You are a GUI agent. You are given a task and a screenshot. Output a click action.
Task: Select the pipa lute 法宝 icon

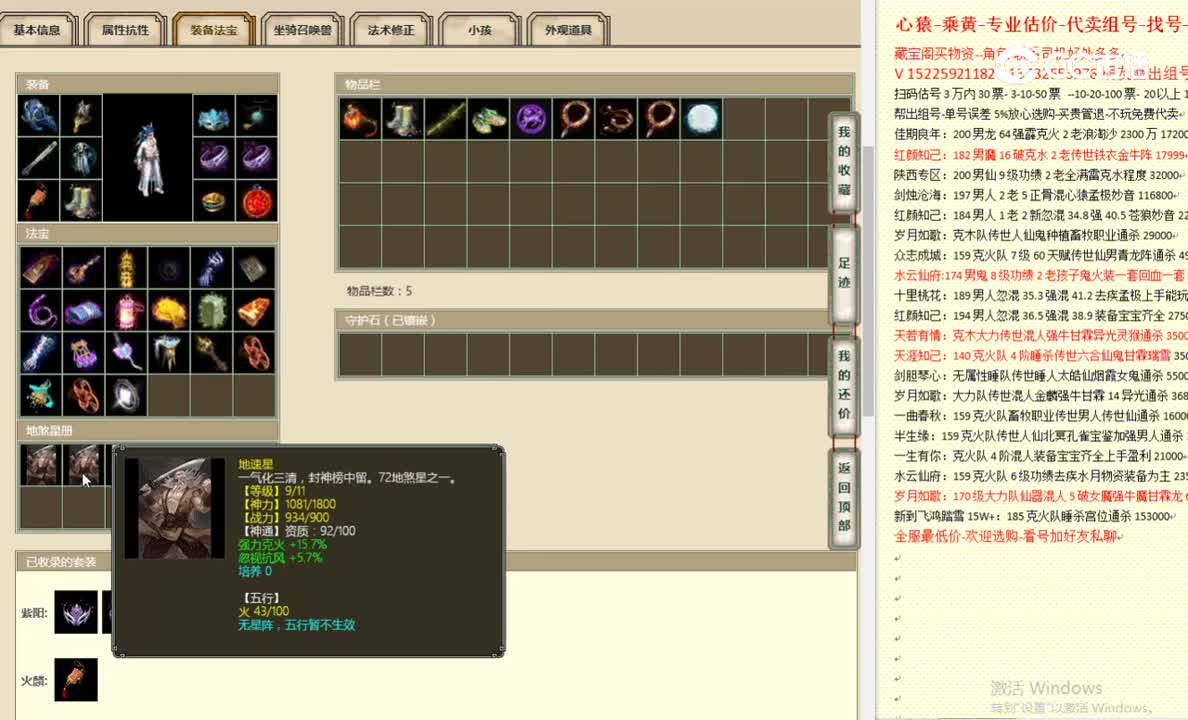(83, 267)
